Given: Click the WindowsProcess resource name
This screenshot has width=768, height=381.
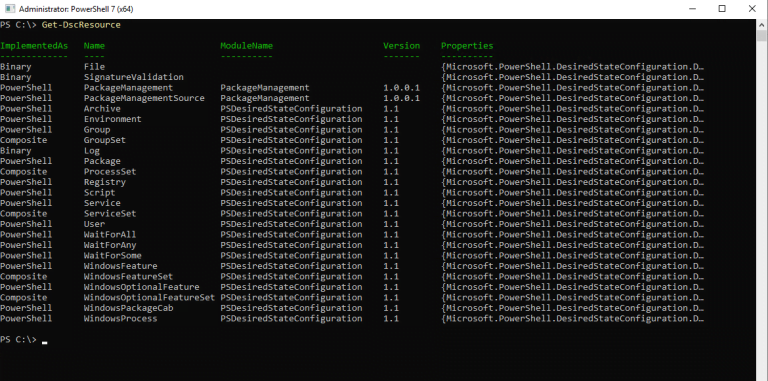Looking at the screenshot, I should (x=120, y=319).
